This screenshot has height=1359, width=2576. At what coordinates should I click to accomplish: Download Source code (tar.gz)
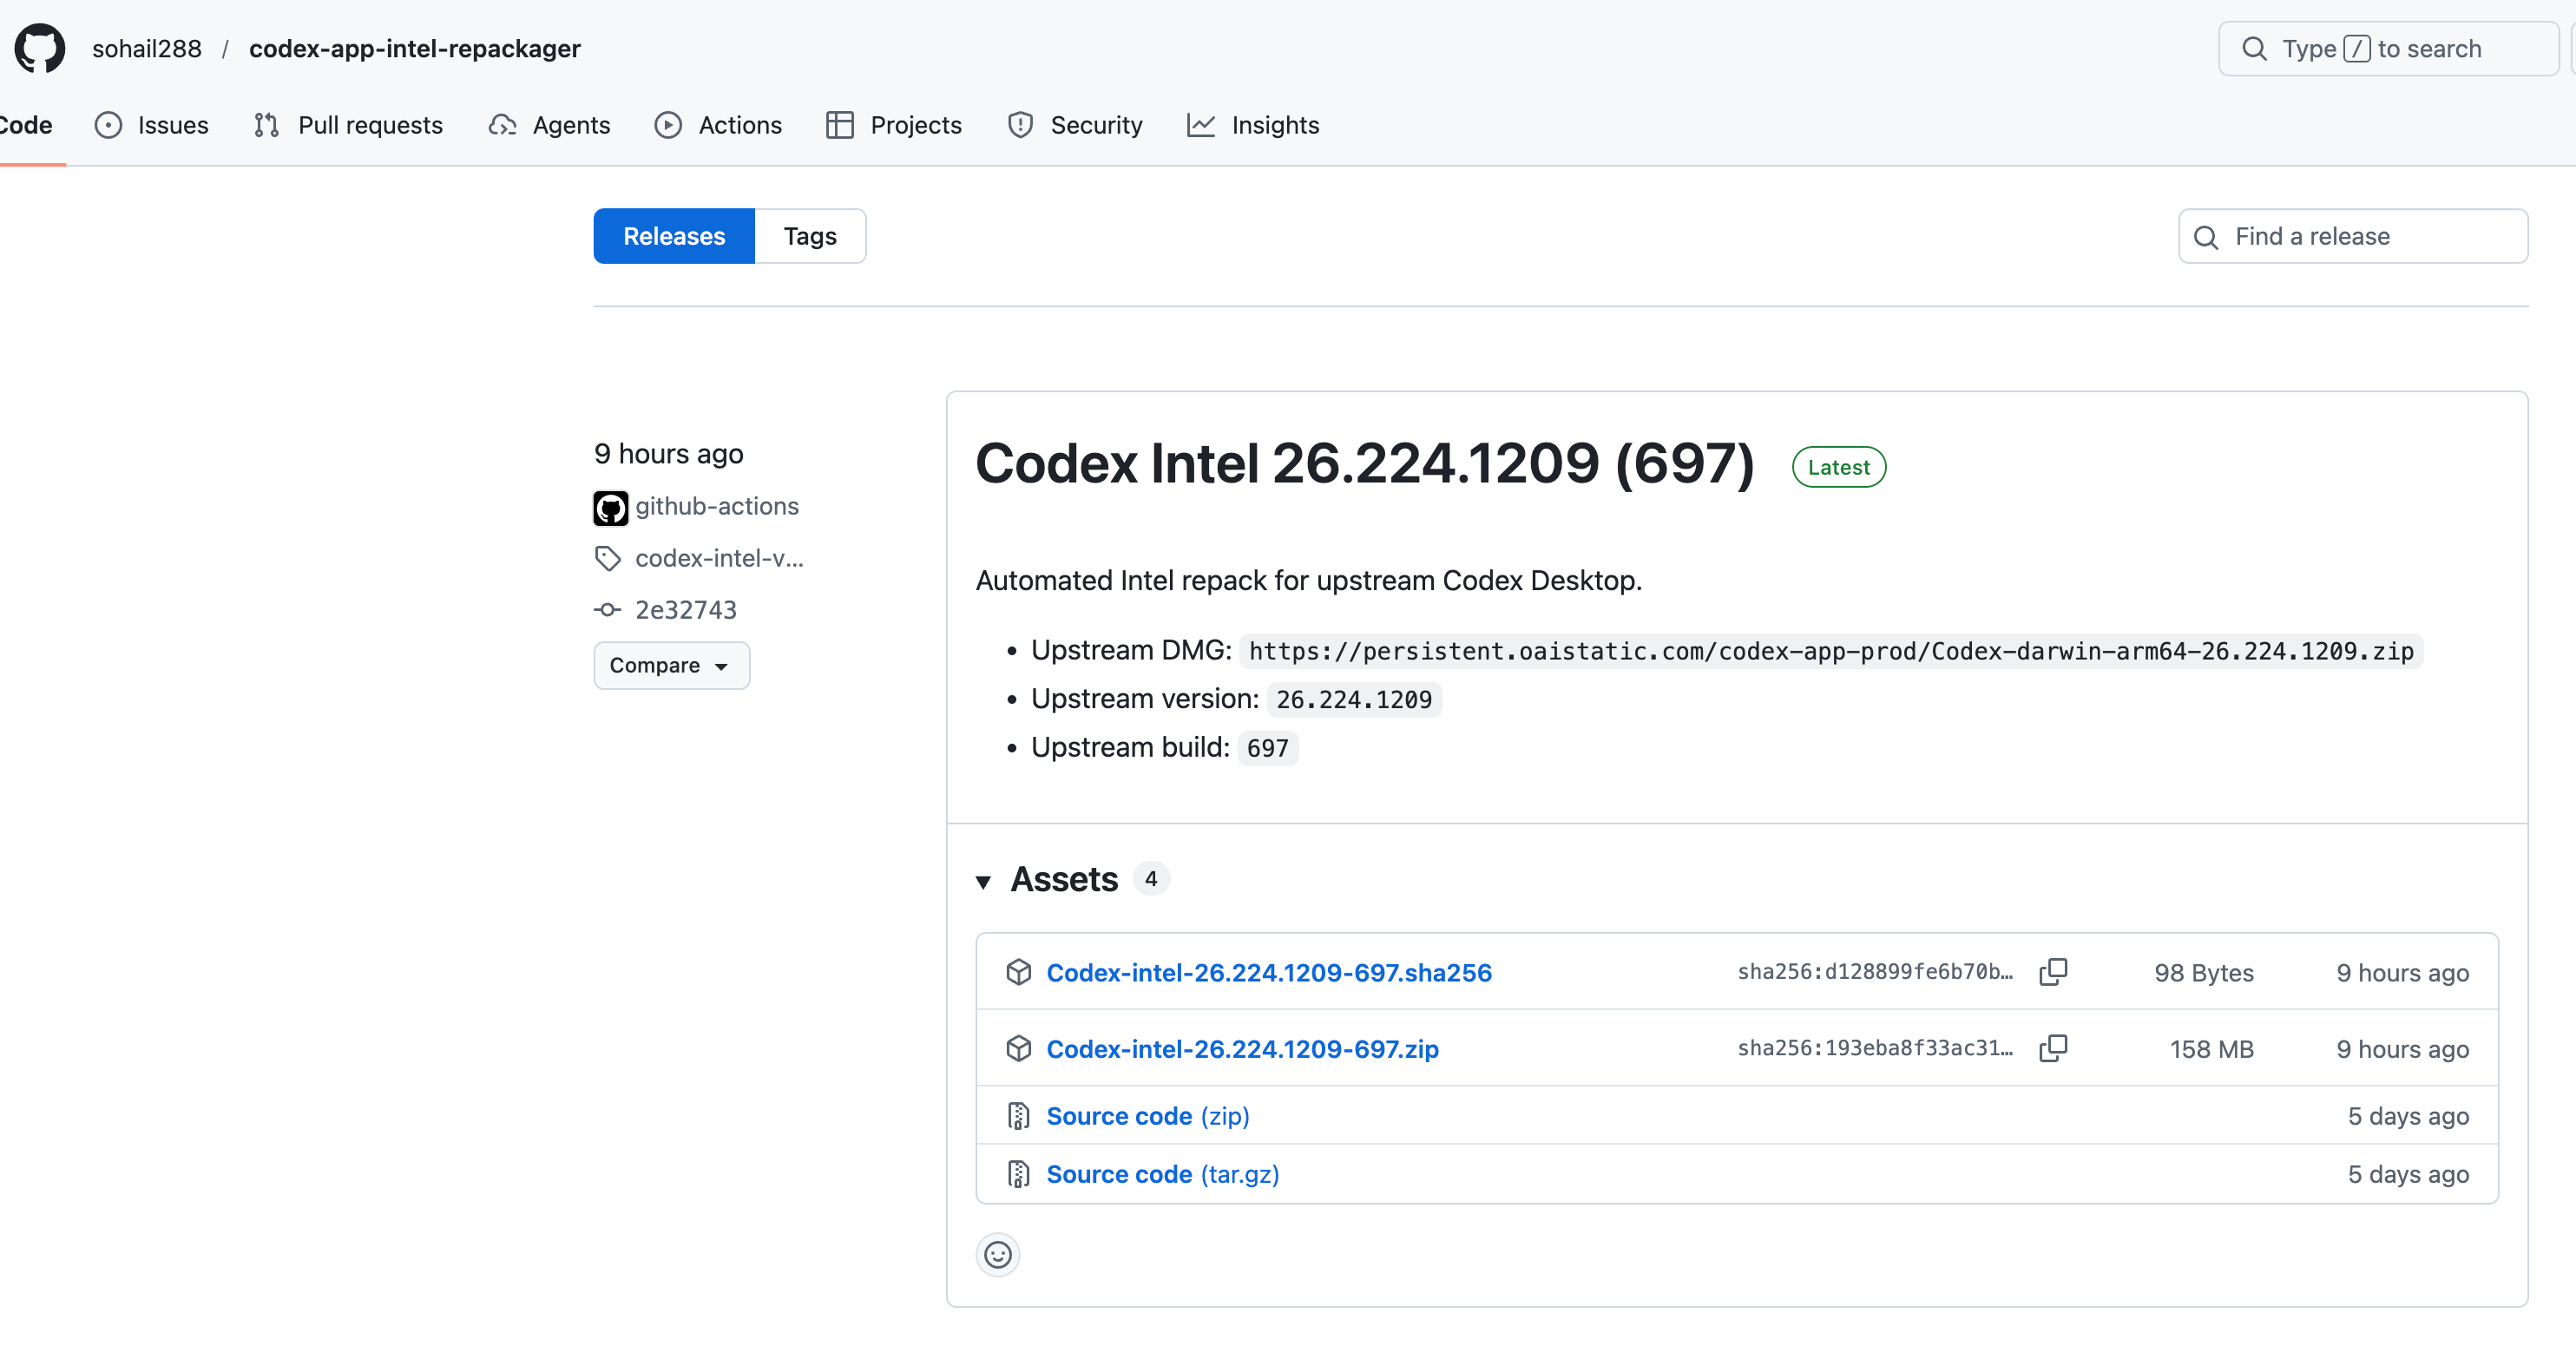pyautogui.click(x=1162, y=1174)
